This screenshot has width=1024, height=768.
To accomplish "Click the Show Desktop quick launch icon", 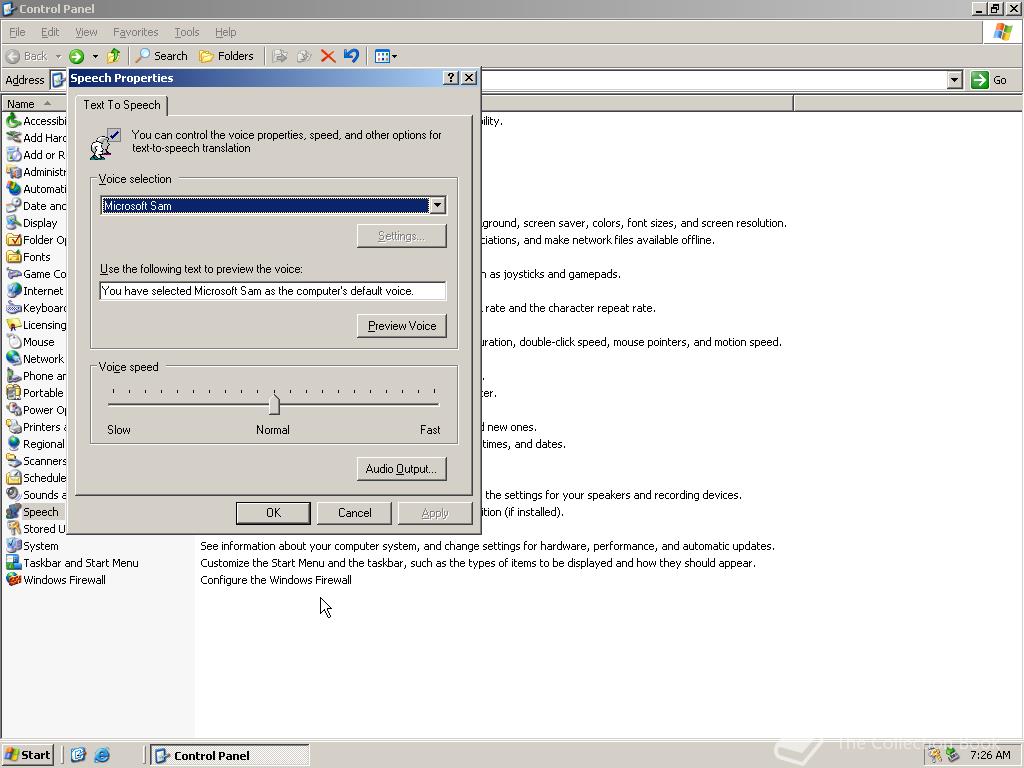I will [78, 755].
